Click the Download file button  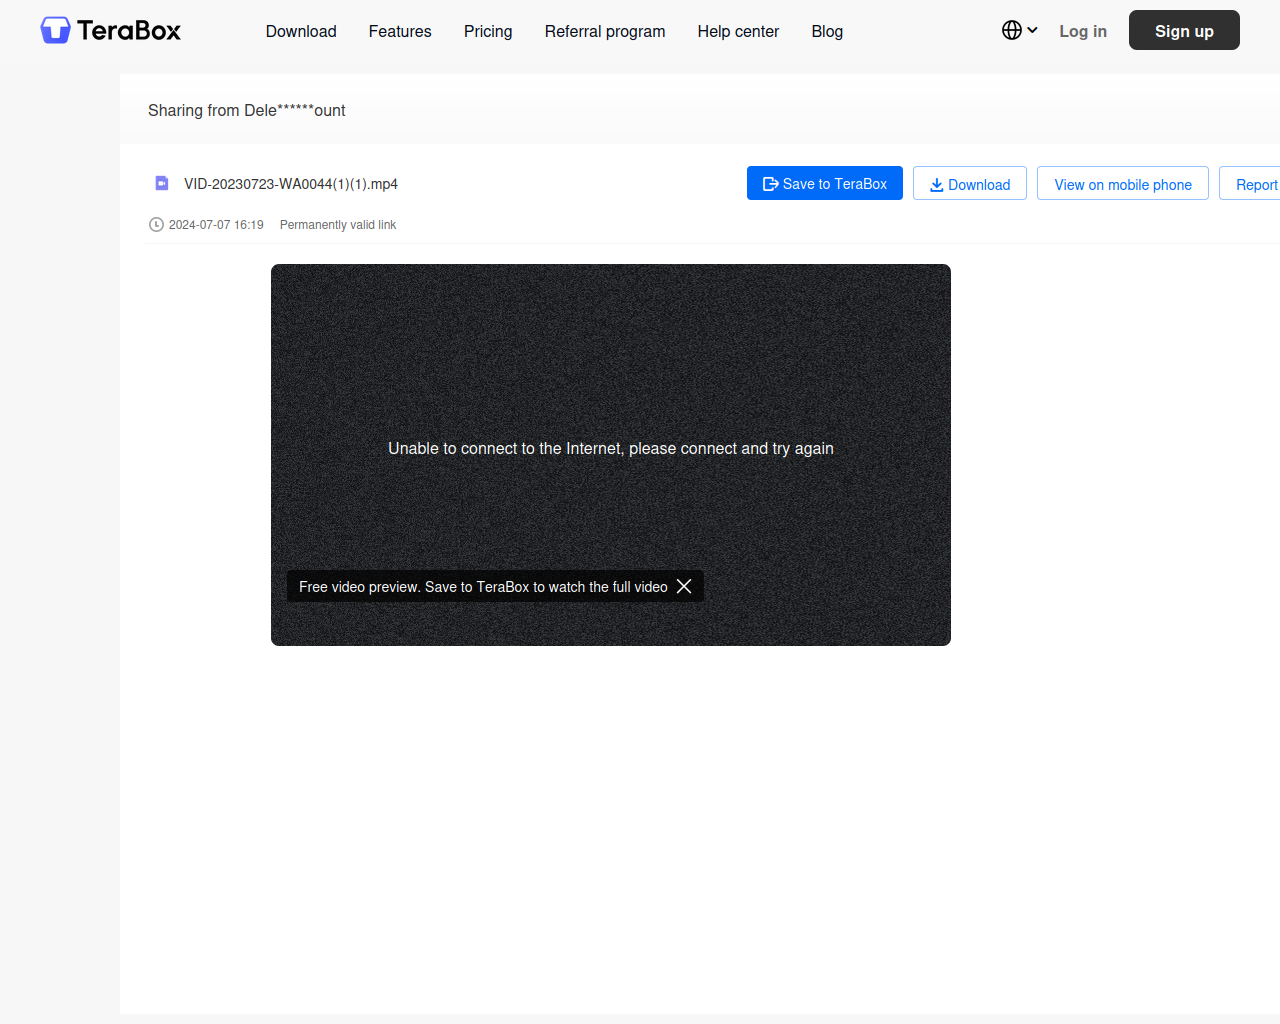point(970,183)
